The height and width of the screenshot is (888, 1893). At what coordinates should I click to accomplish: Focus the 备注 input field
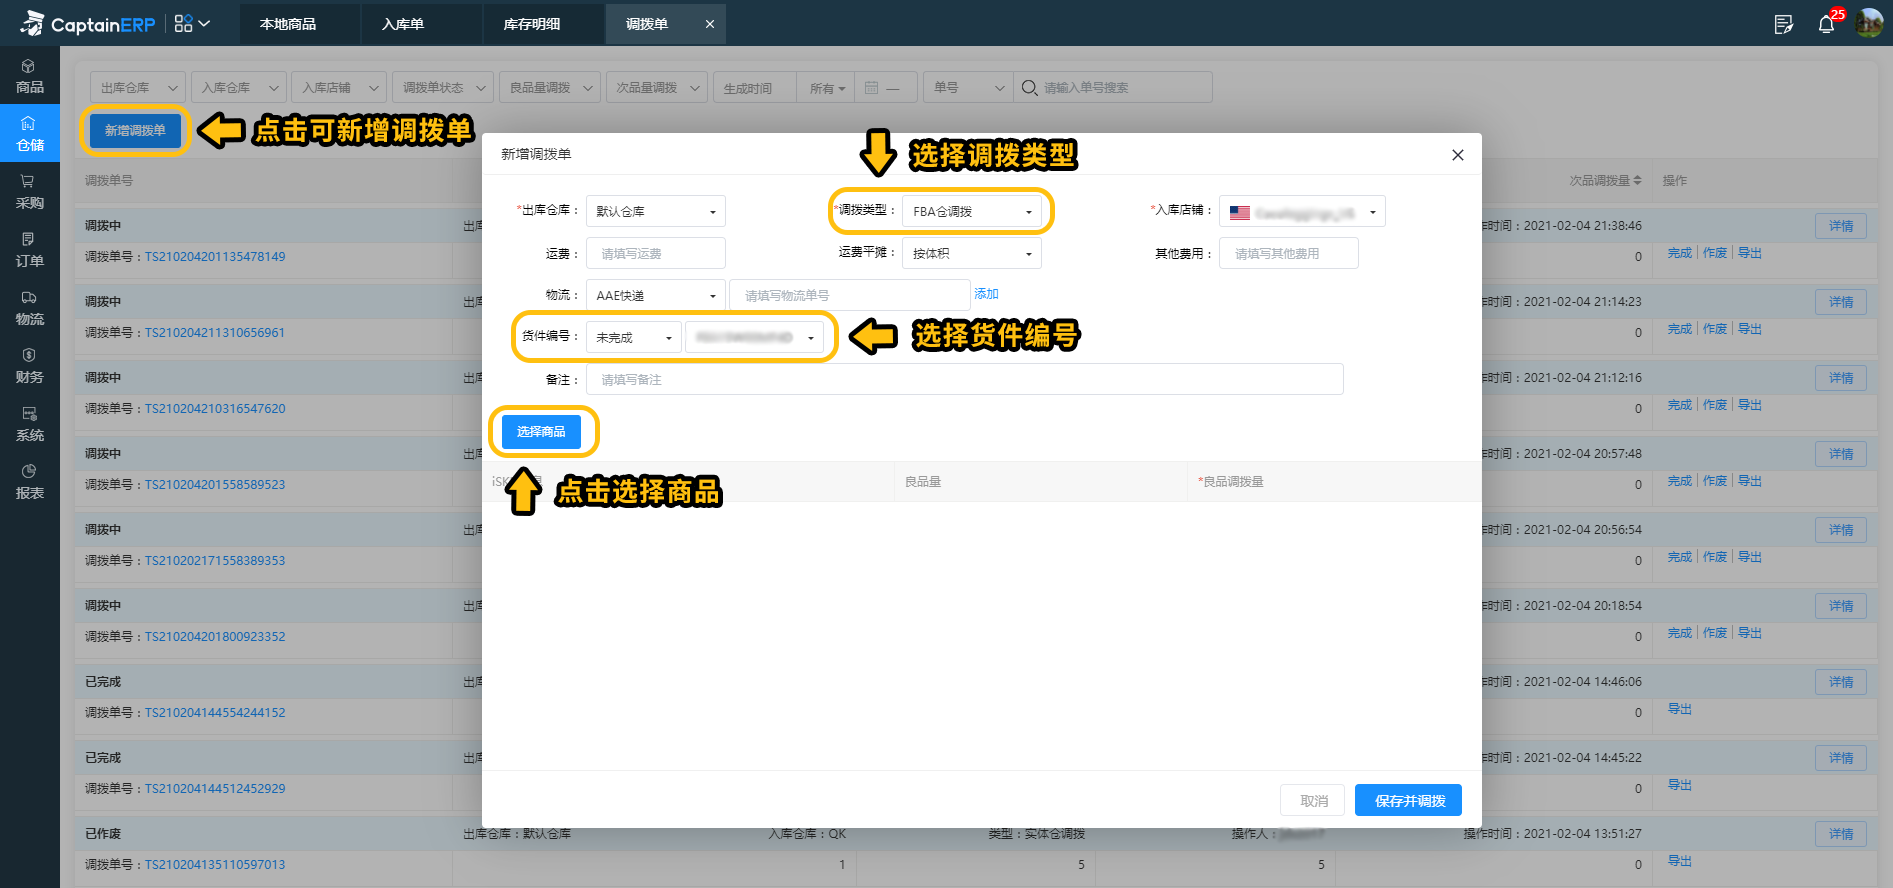pos(964,379)
